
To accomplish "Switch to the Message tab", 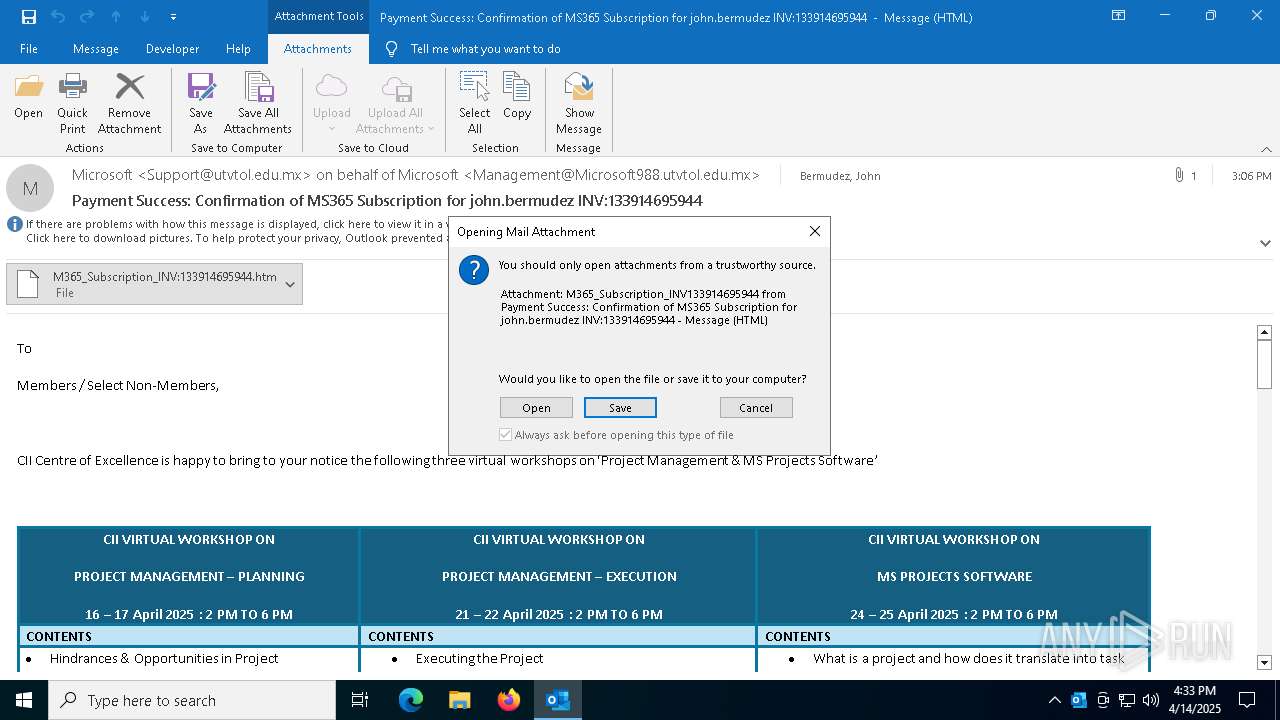I will [x=96, y=49].
